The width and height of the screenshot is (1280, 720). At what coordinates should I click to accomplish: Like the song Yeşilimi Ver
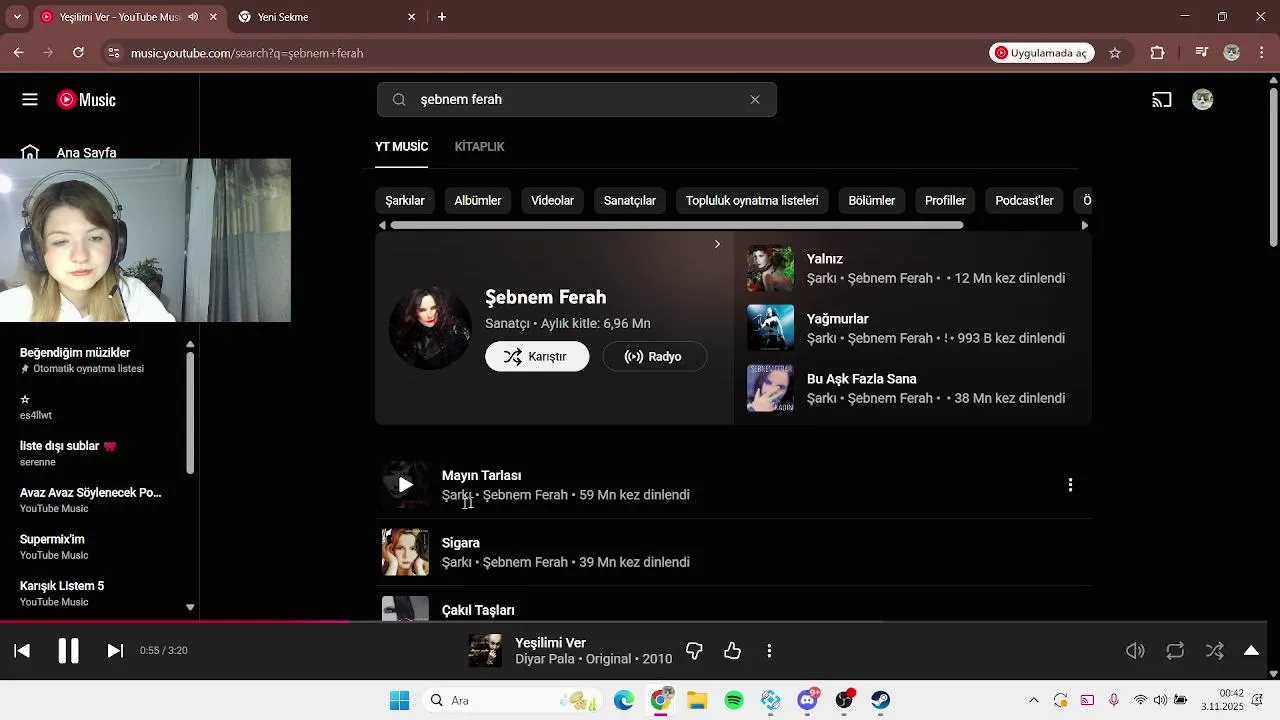point(733,651)
